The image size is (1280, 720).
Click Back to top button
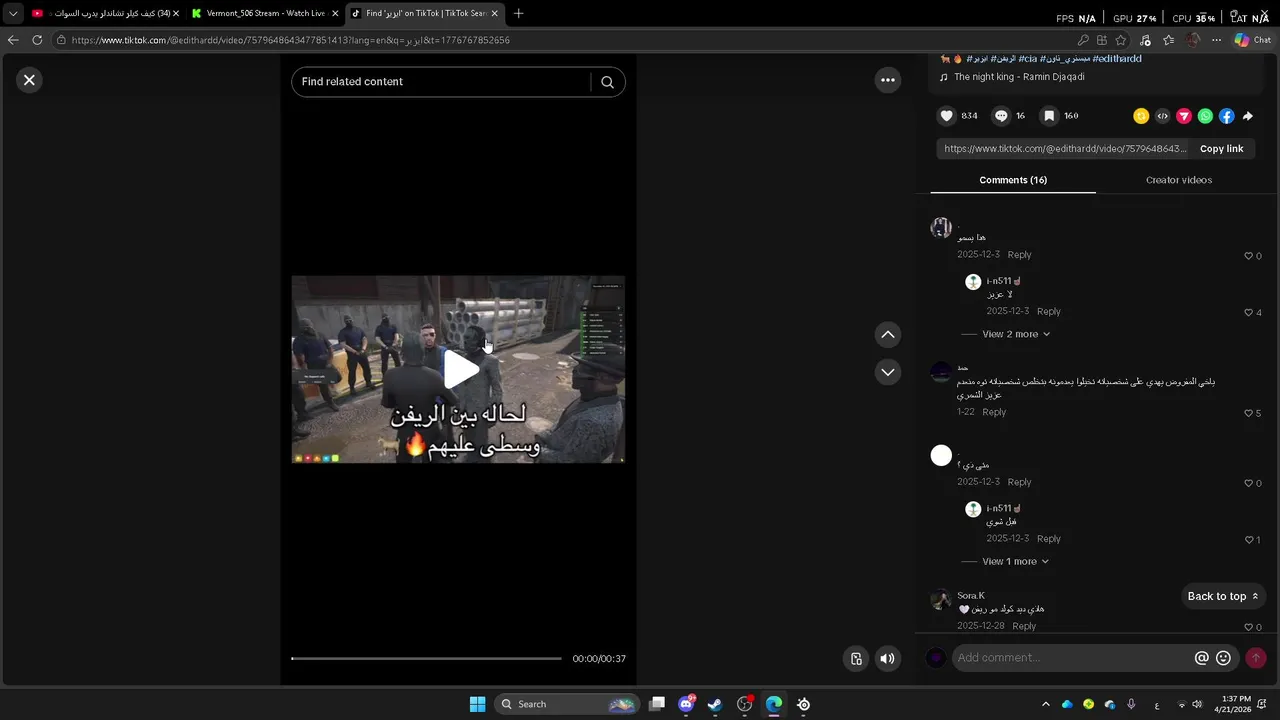(1222, 596)
